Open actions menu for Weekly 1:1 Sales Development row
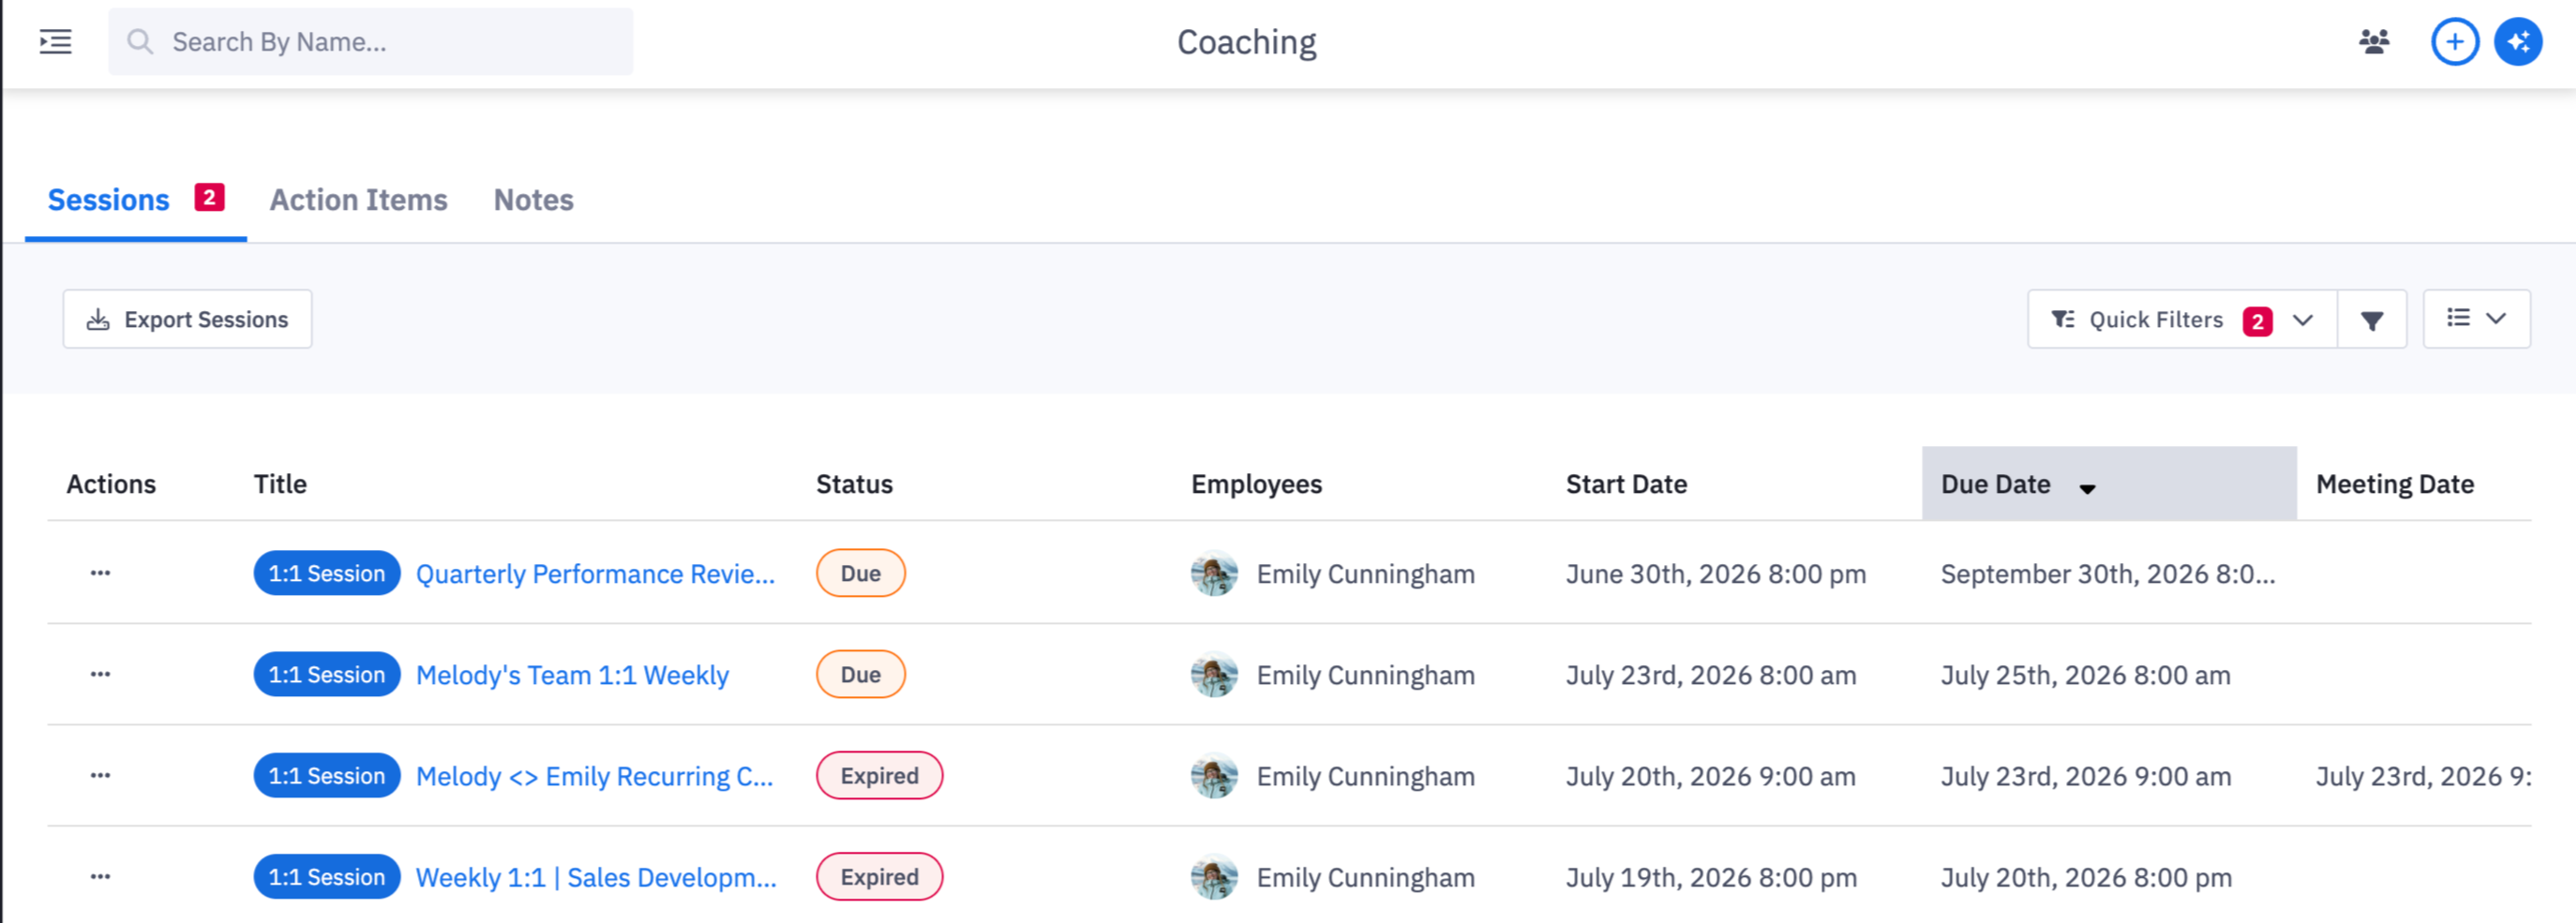Viewport: 2576px width, 923px height. click(x=100, y=876)
